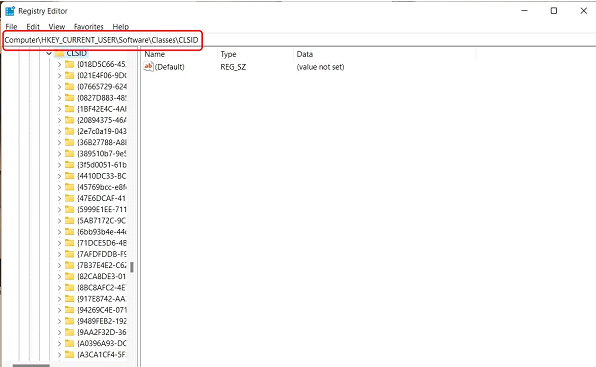Expand the {2e7c0a19-043 key chevron
The width and height of the screenshot is (596, 367).
[x=59, y=131]
